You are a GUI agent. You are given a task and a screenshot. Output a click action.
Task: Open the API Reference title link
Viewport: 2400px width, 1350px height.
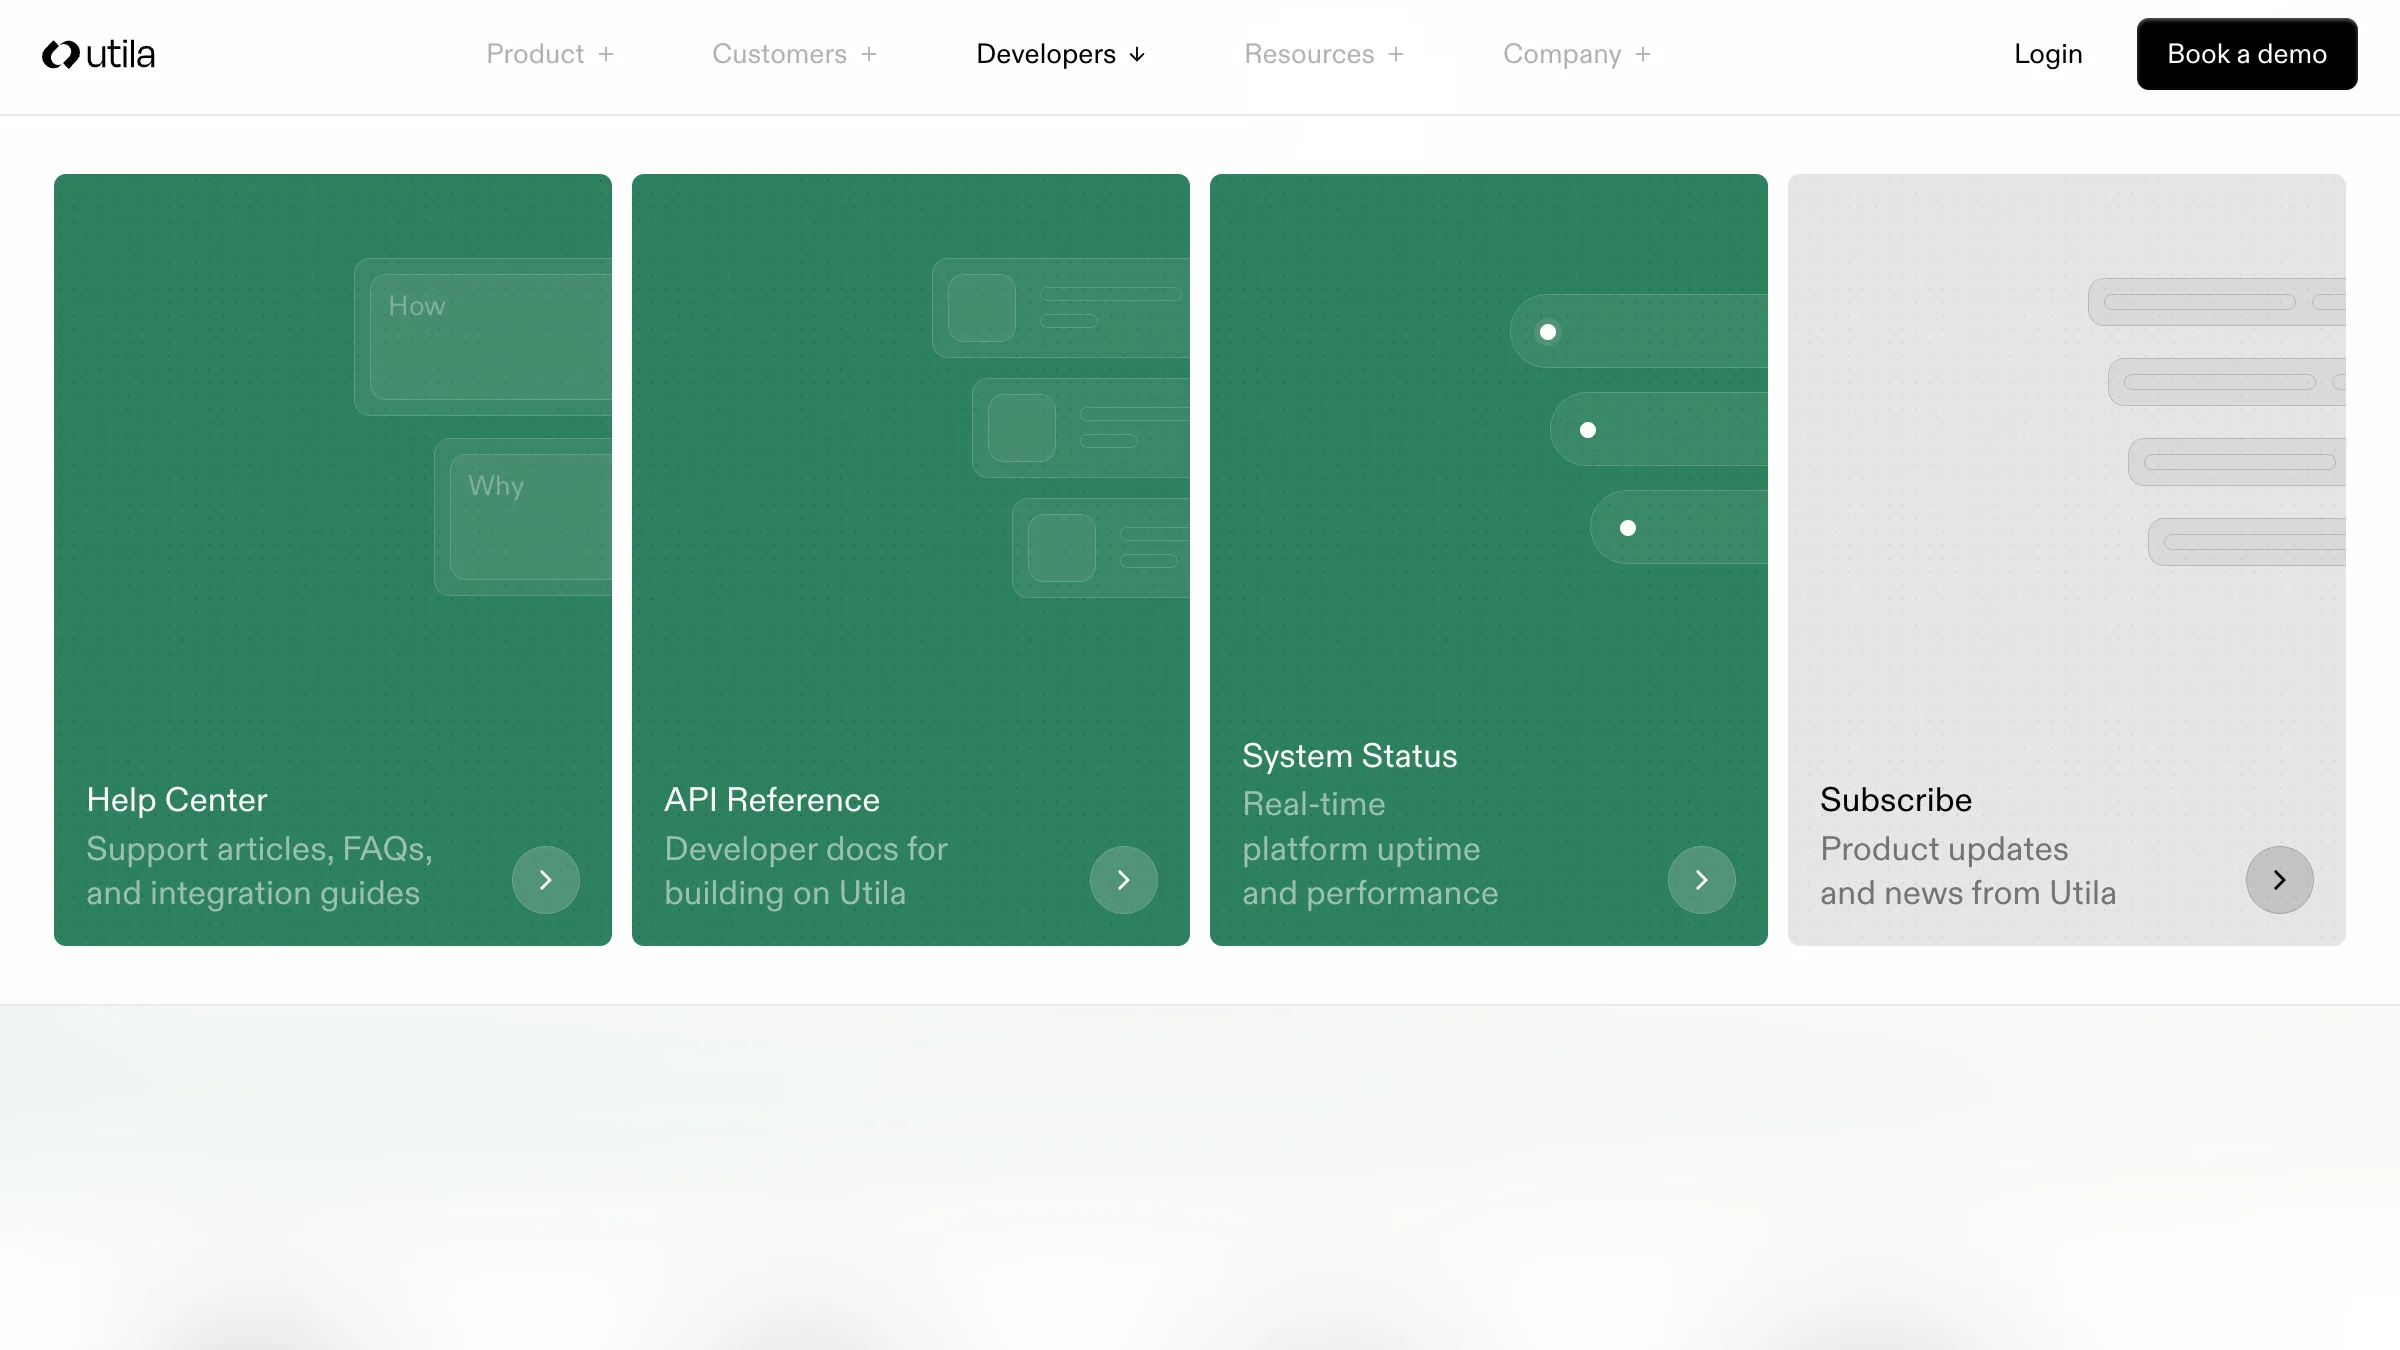(772, 800)
